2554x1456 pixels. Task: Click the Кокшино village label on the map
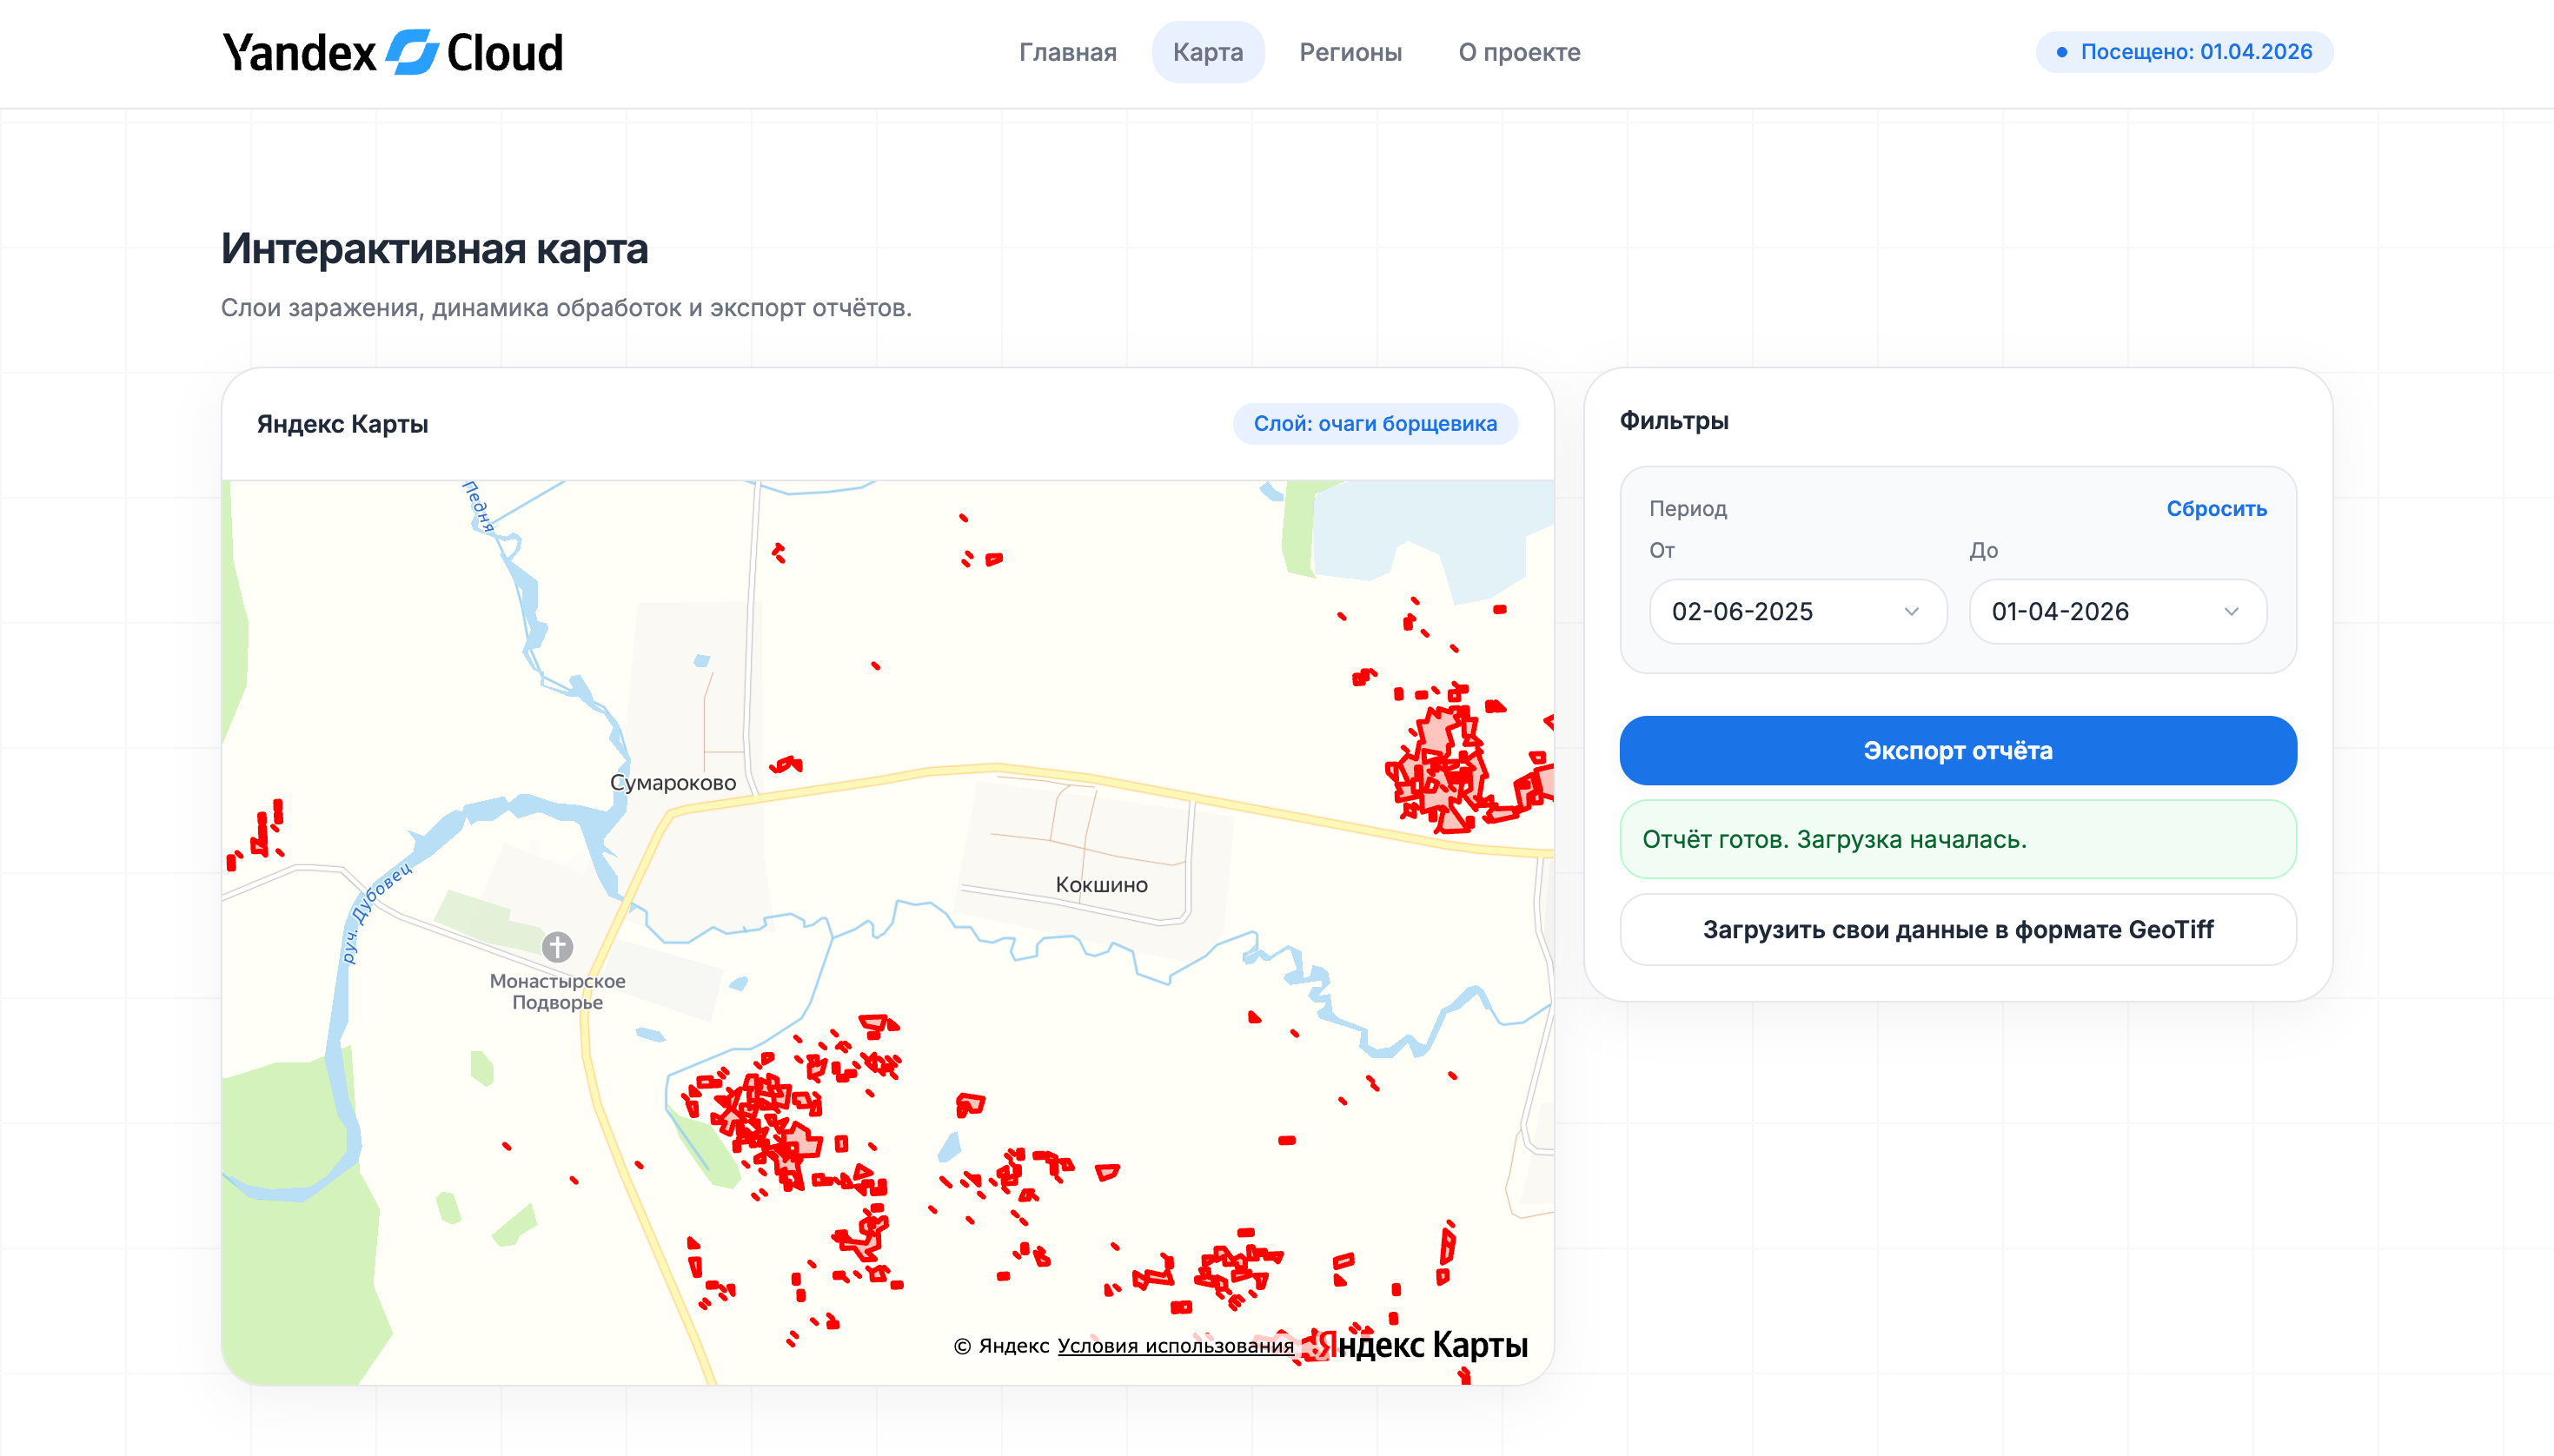(x=1101, y=885)
